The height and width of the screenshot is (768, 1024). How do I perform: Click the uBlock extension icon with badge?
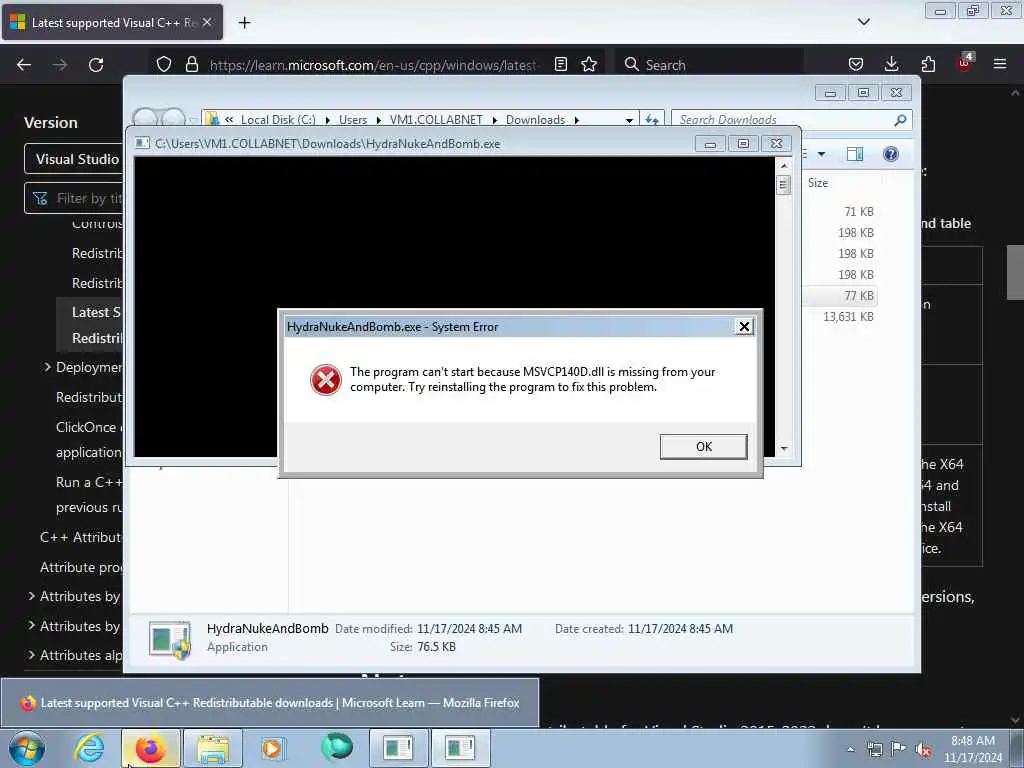(x=965, y=63)
